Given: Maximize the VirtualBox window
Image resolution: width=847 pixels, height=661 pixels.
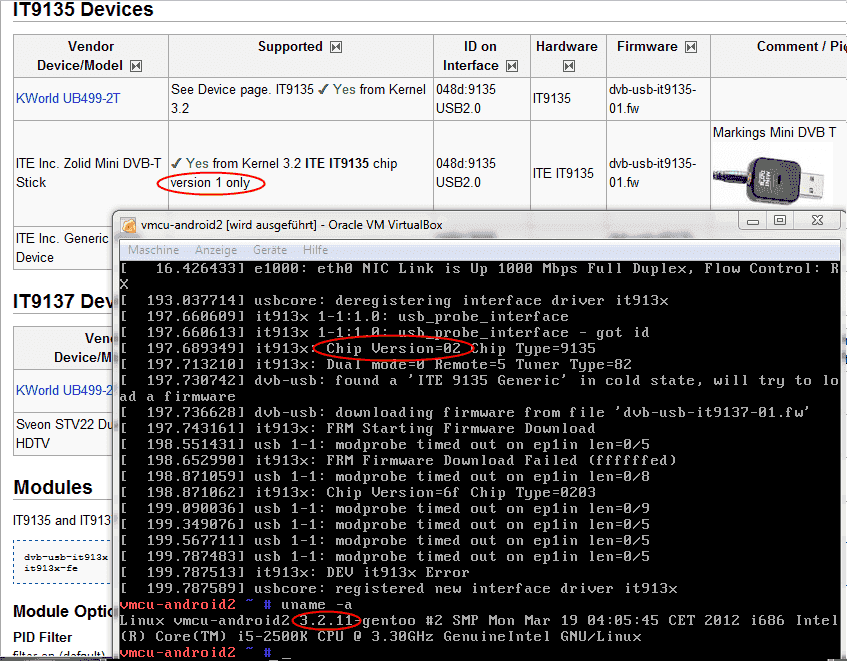Looking at the screenshot, I should [x=780, y=221].
